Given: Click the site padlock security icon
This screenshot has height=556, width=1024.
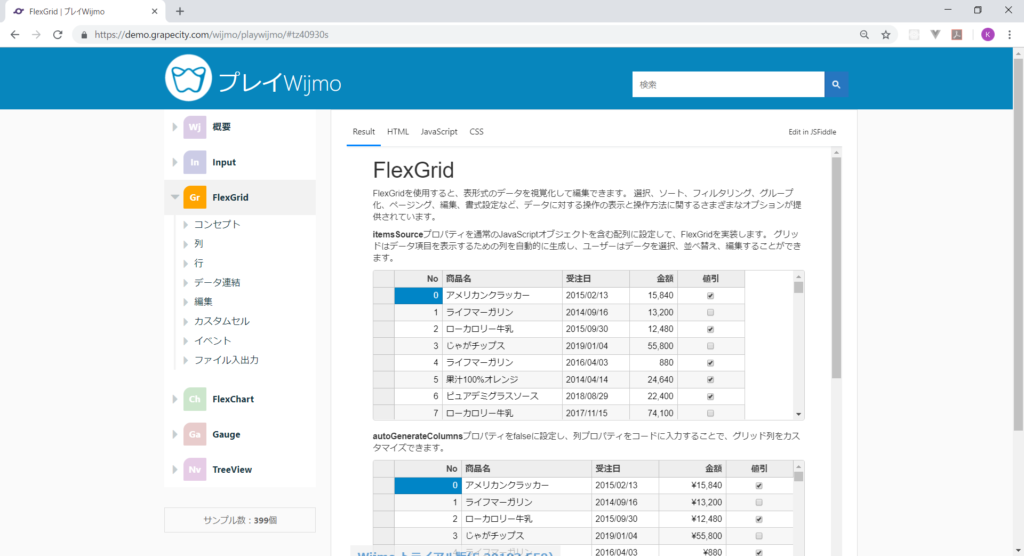Looking at the screenshot, I should tap(84, 35).
